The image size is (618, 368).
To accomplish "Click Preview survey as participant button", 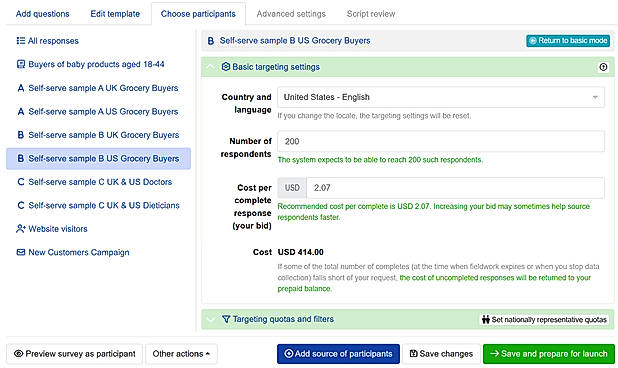I will coord(75,354).
